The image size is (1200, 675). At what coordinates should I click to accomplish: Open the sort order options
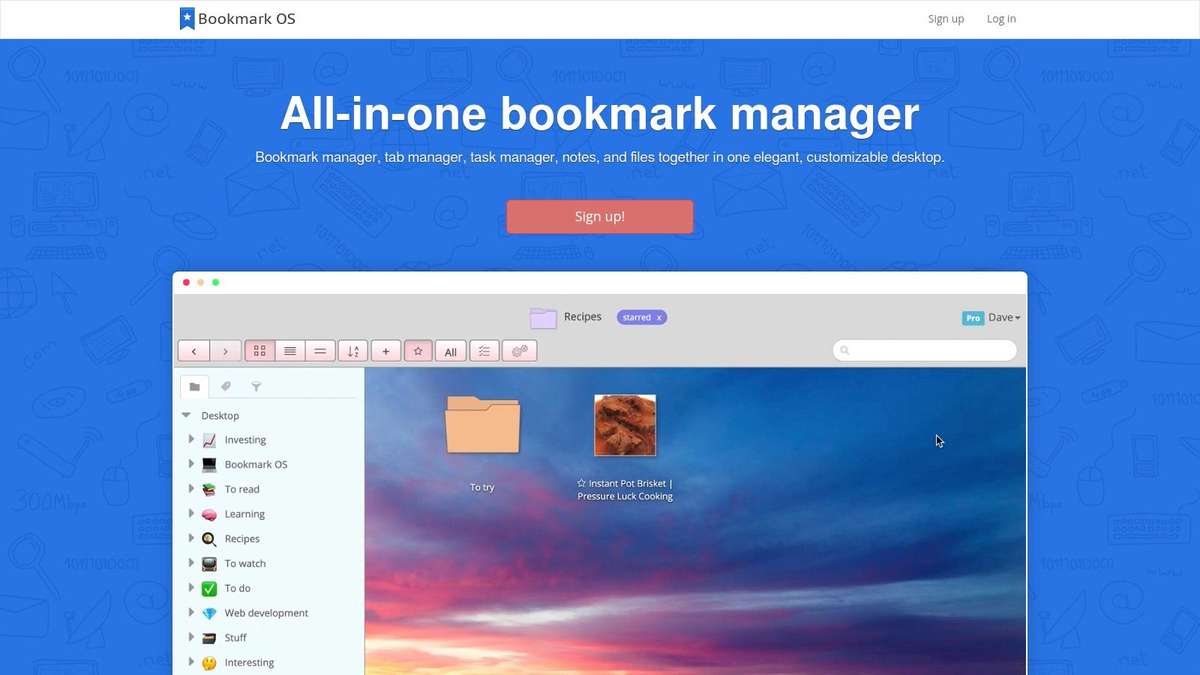click(351, 350)
